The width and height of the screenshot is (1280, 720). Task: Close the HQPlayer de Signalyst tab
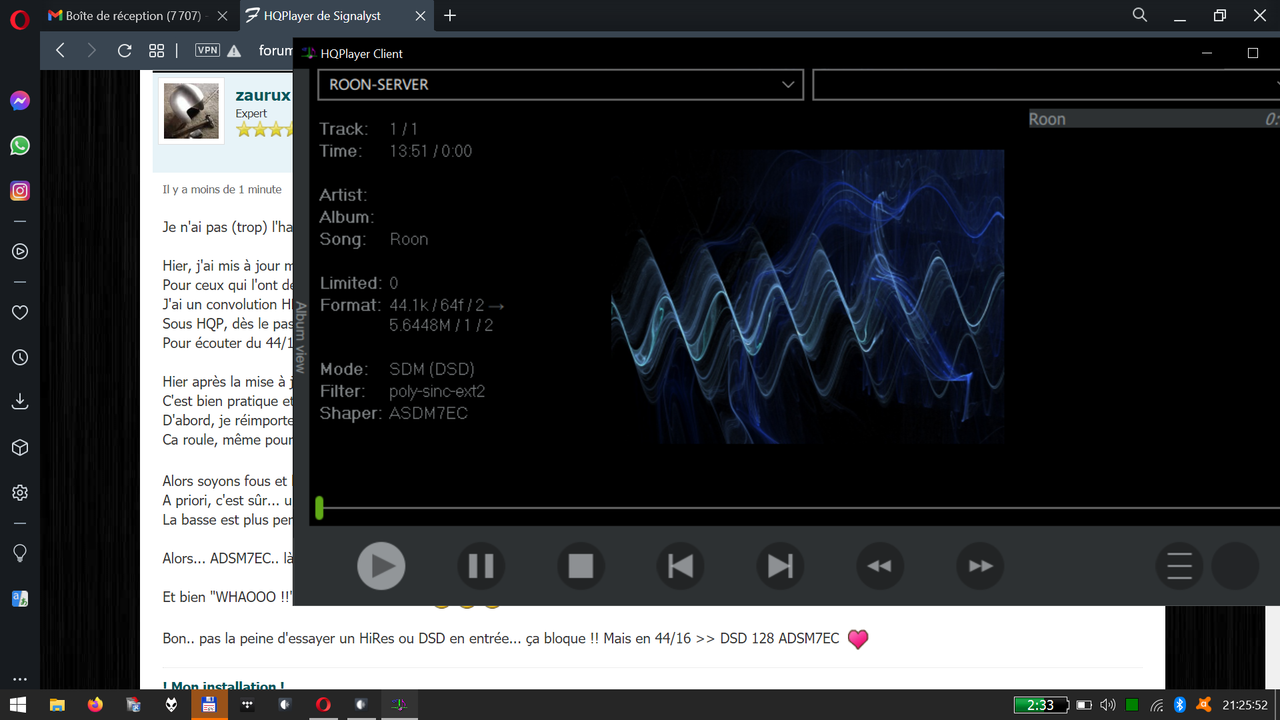click(421, 16)
